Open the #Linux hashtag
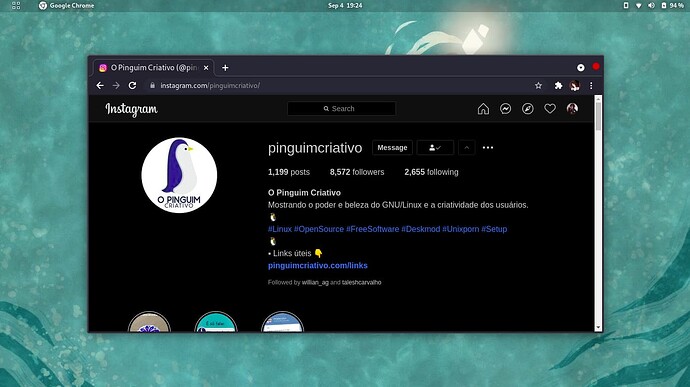 pyautogui.click(x=280, y=229)
